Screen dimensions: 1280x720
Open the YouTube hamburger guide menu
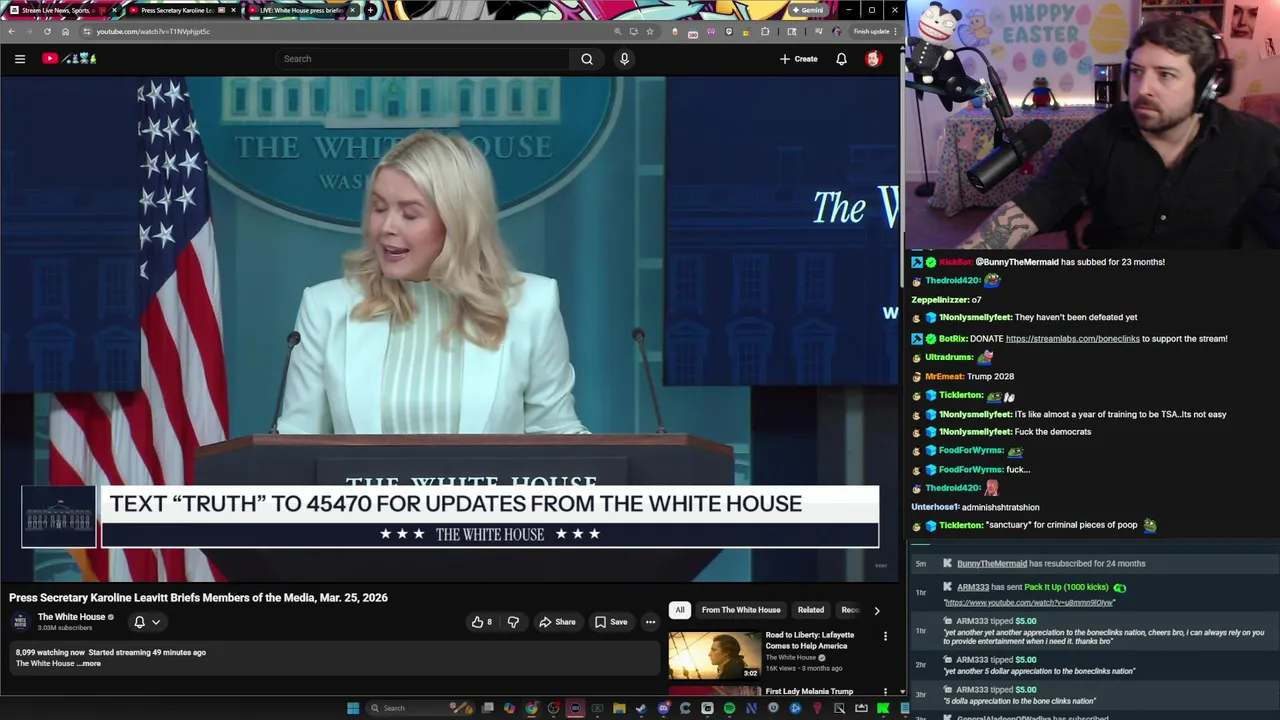tap(19, 59)
